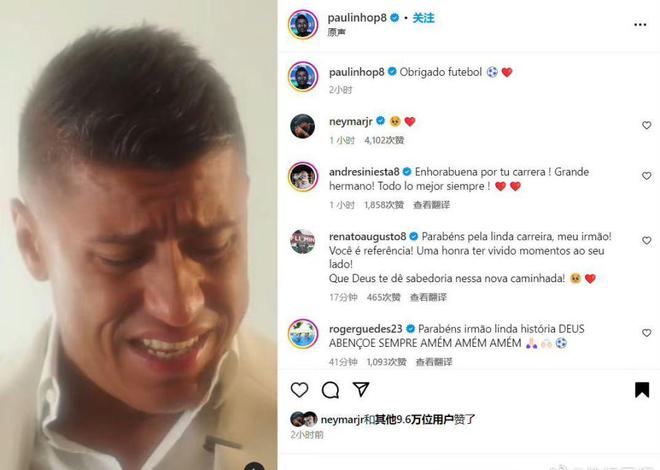660x470 pixels.
Task: Open andresiniesta8's profile avatar
Action: (303, 176)
